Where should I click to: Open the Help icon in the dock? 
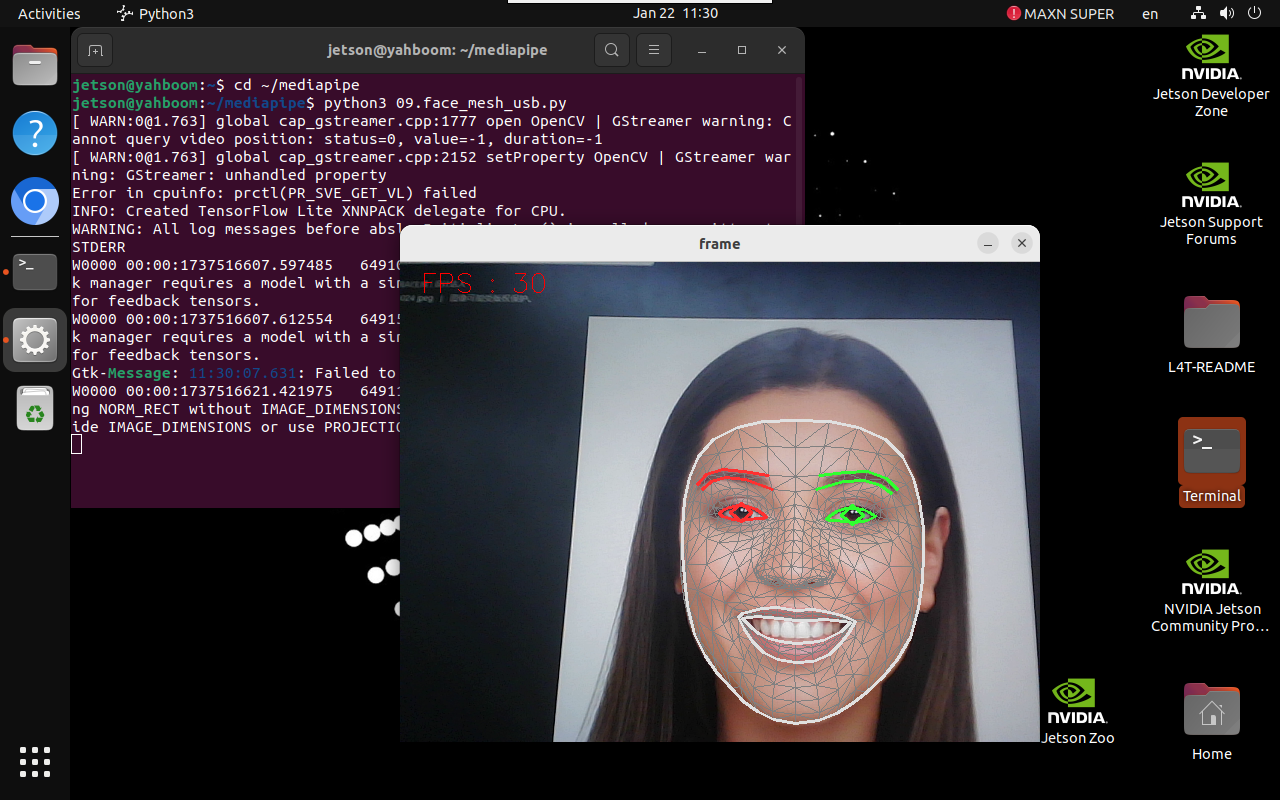point(35,133)
